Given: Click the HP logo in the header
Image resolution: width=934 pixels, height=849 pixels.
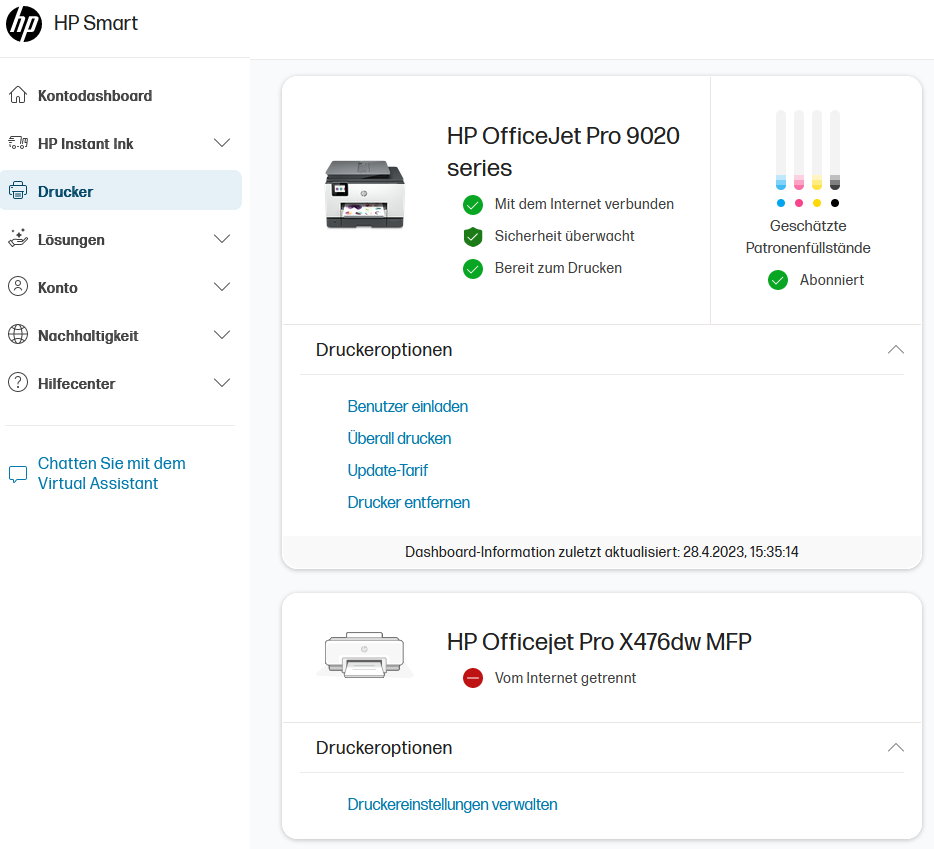Looking at the screenshot, I should tap(24, 24).
